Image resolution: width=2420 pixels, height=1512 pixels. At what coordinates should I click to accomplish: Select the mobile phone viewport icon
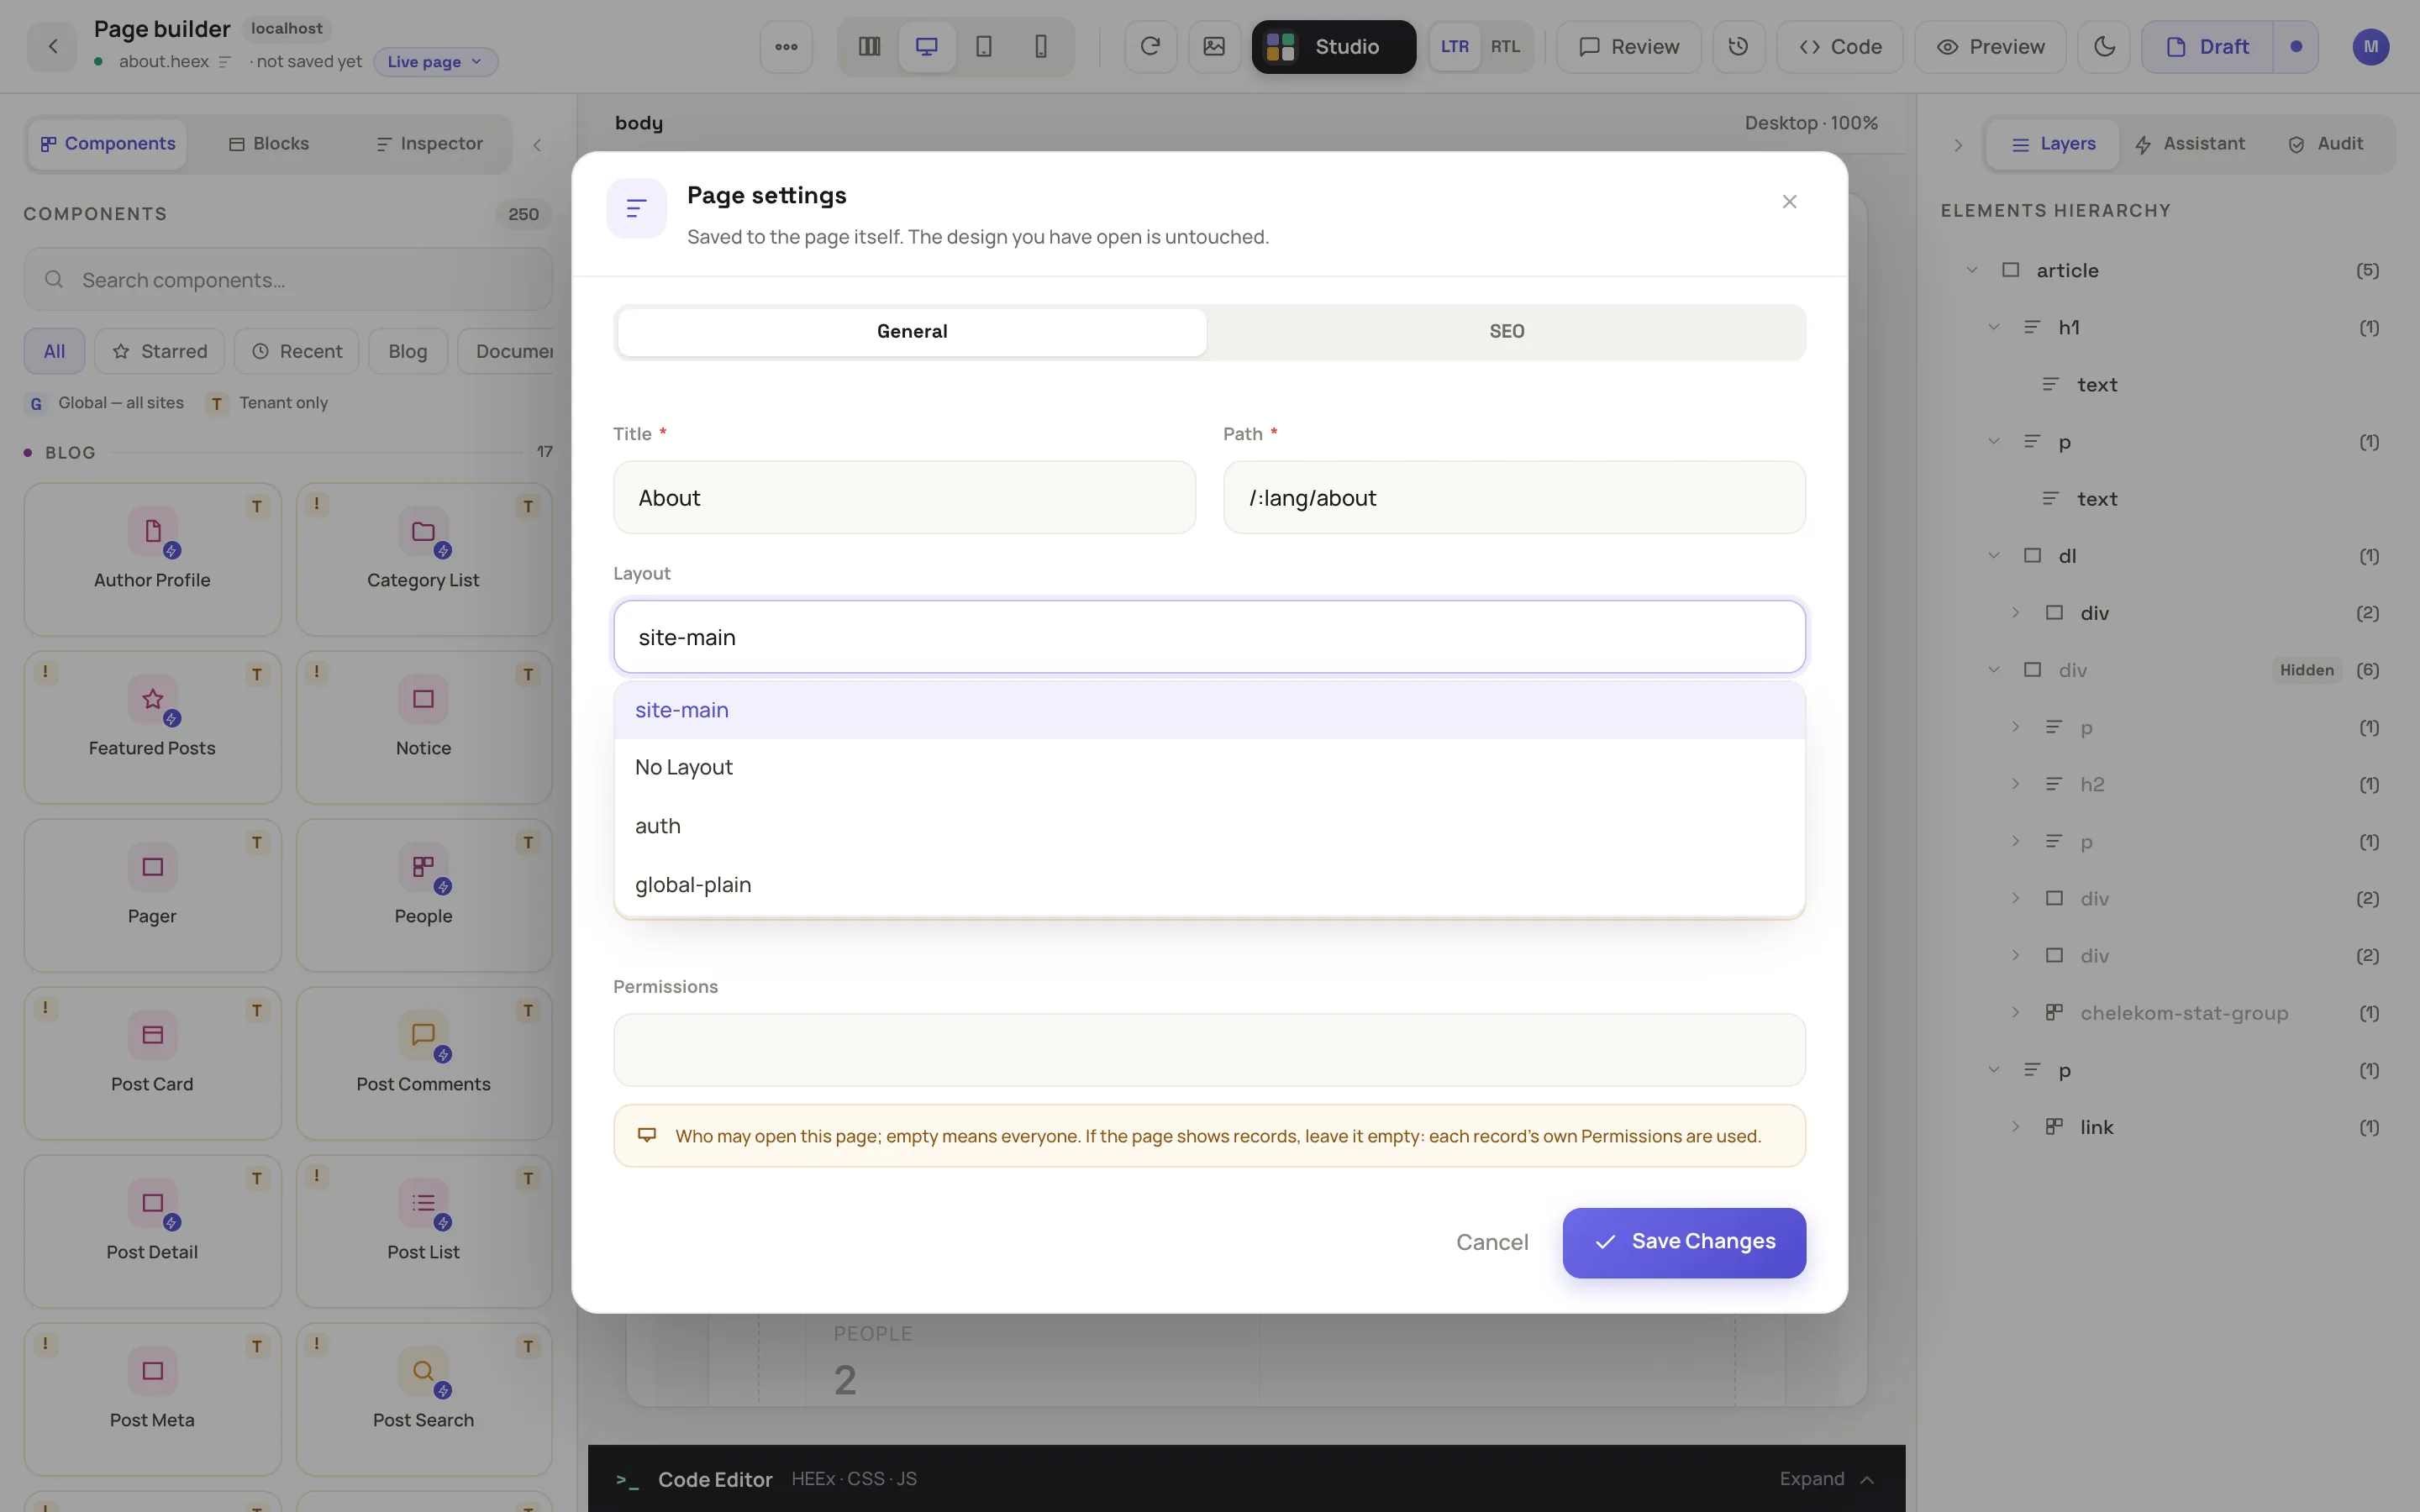tap(1041, 47)
